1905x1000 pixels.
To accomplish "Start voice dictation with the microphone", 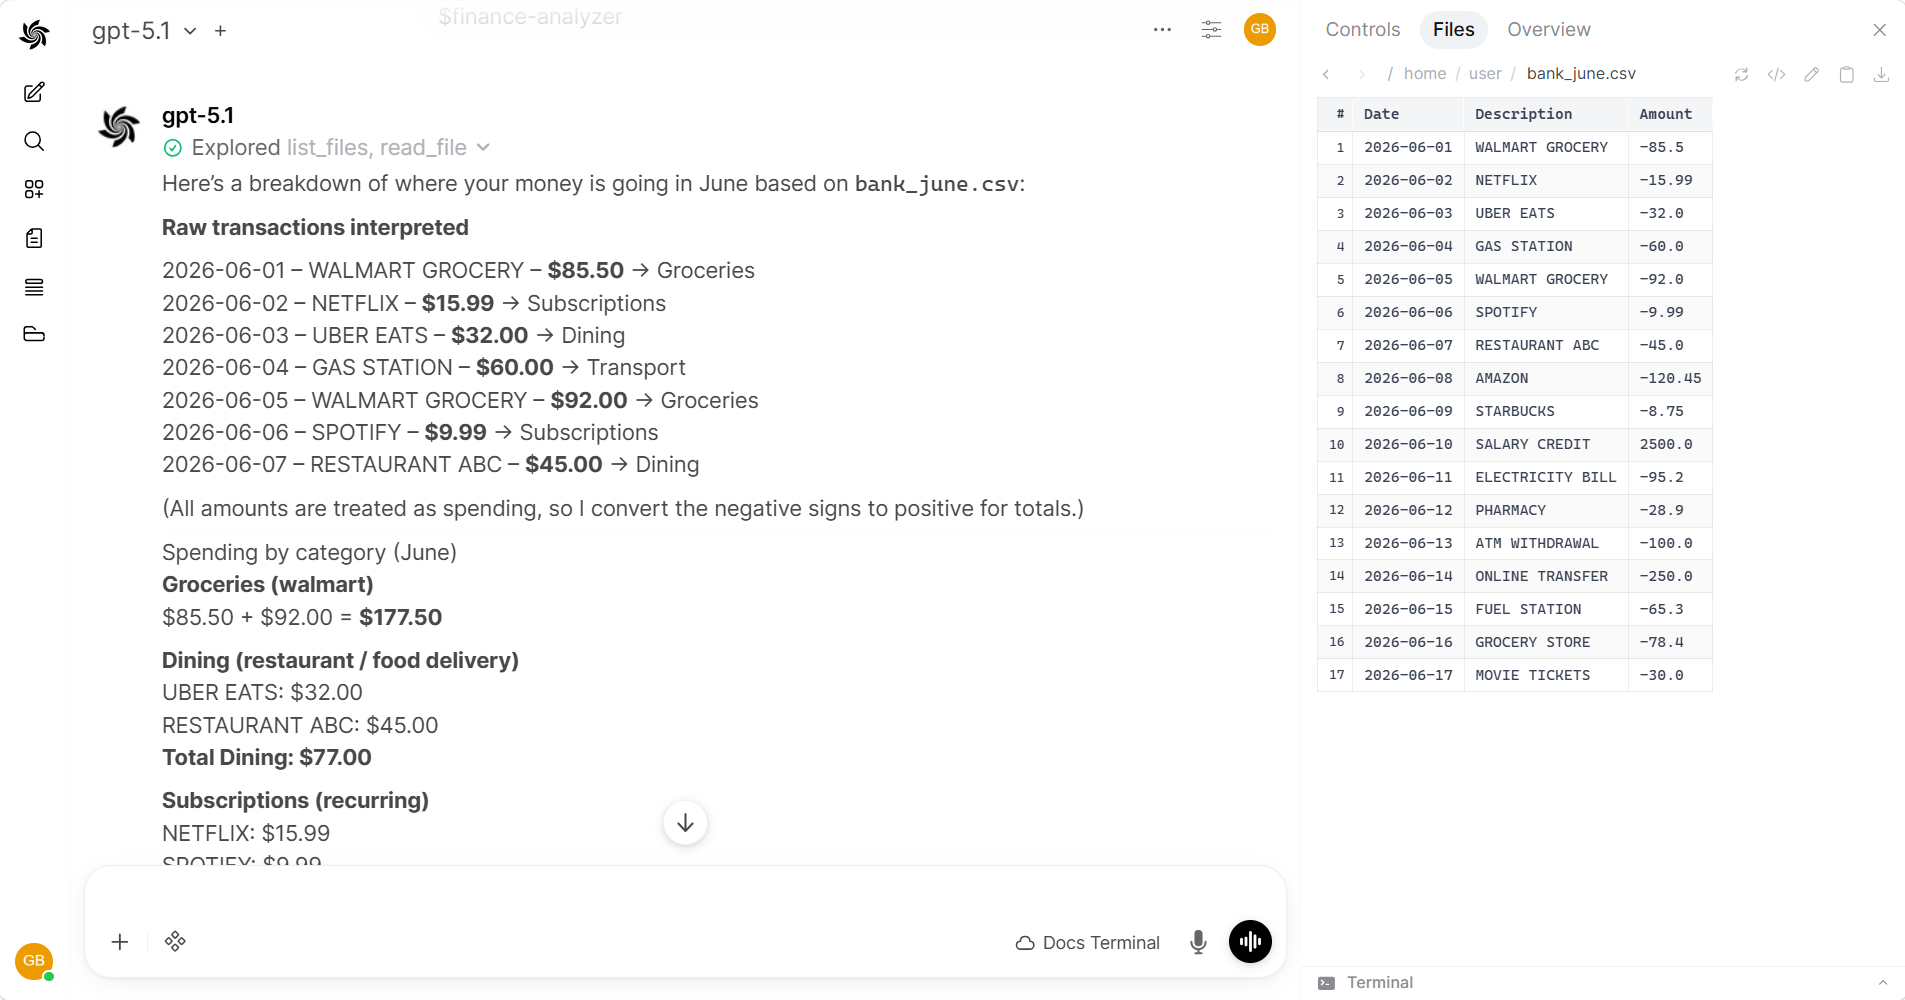I will click(x=1198, y=942).
